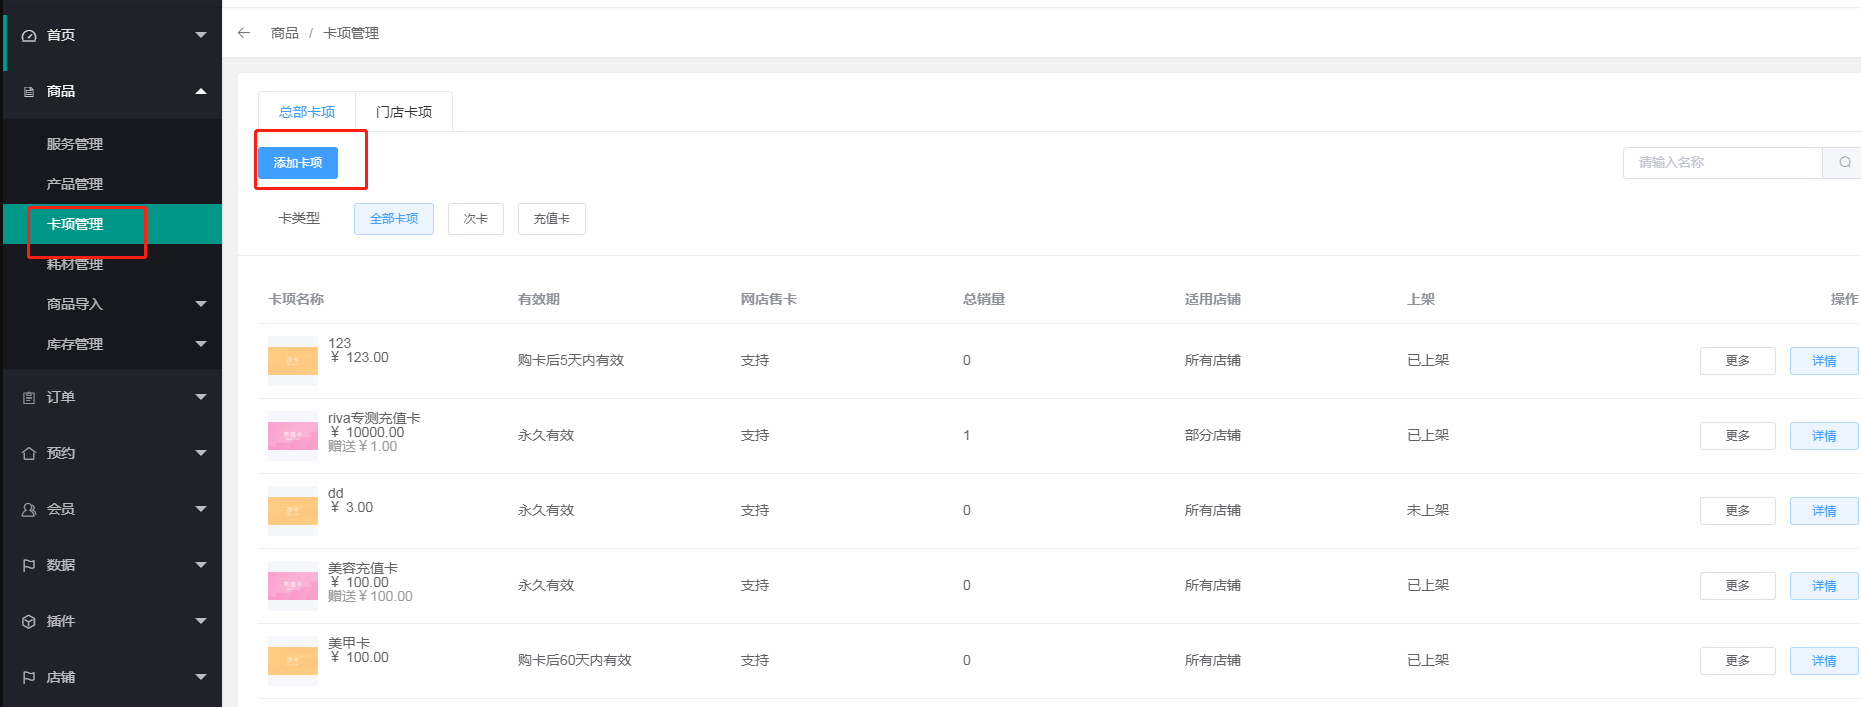
Task: Click the 订单 order icon in sidebar
Action: point(29,397)
